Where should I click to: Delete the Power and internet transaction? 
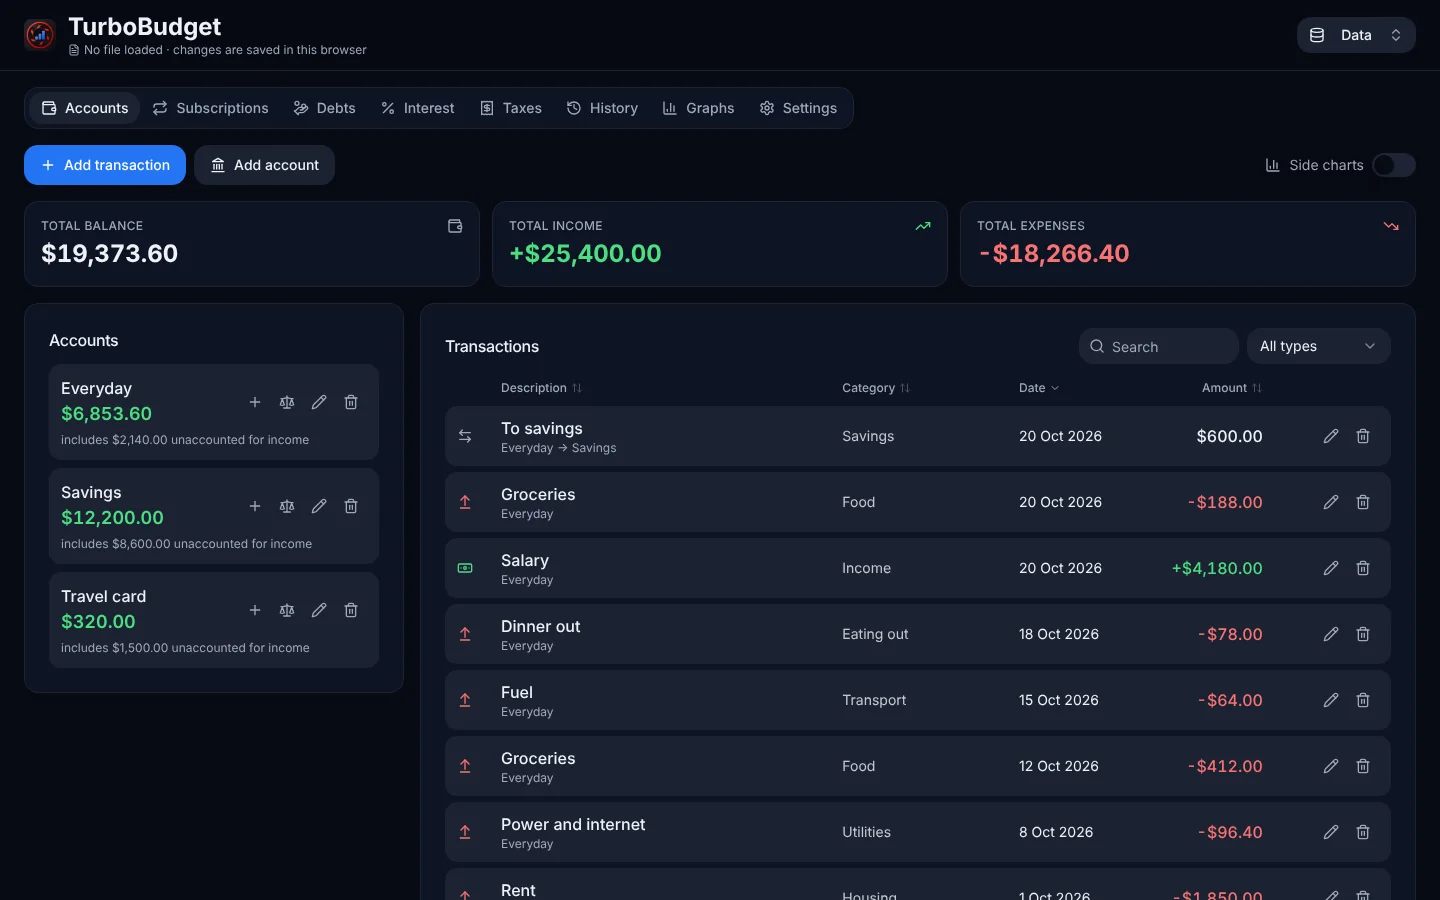coord(1363,832)
